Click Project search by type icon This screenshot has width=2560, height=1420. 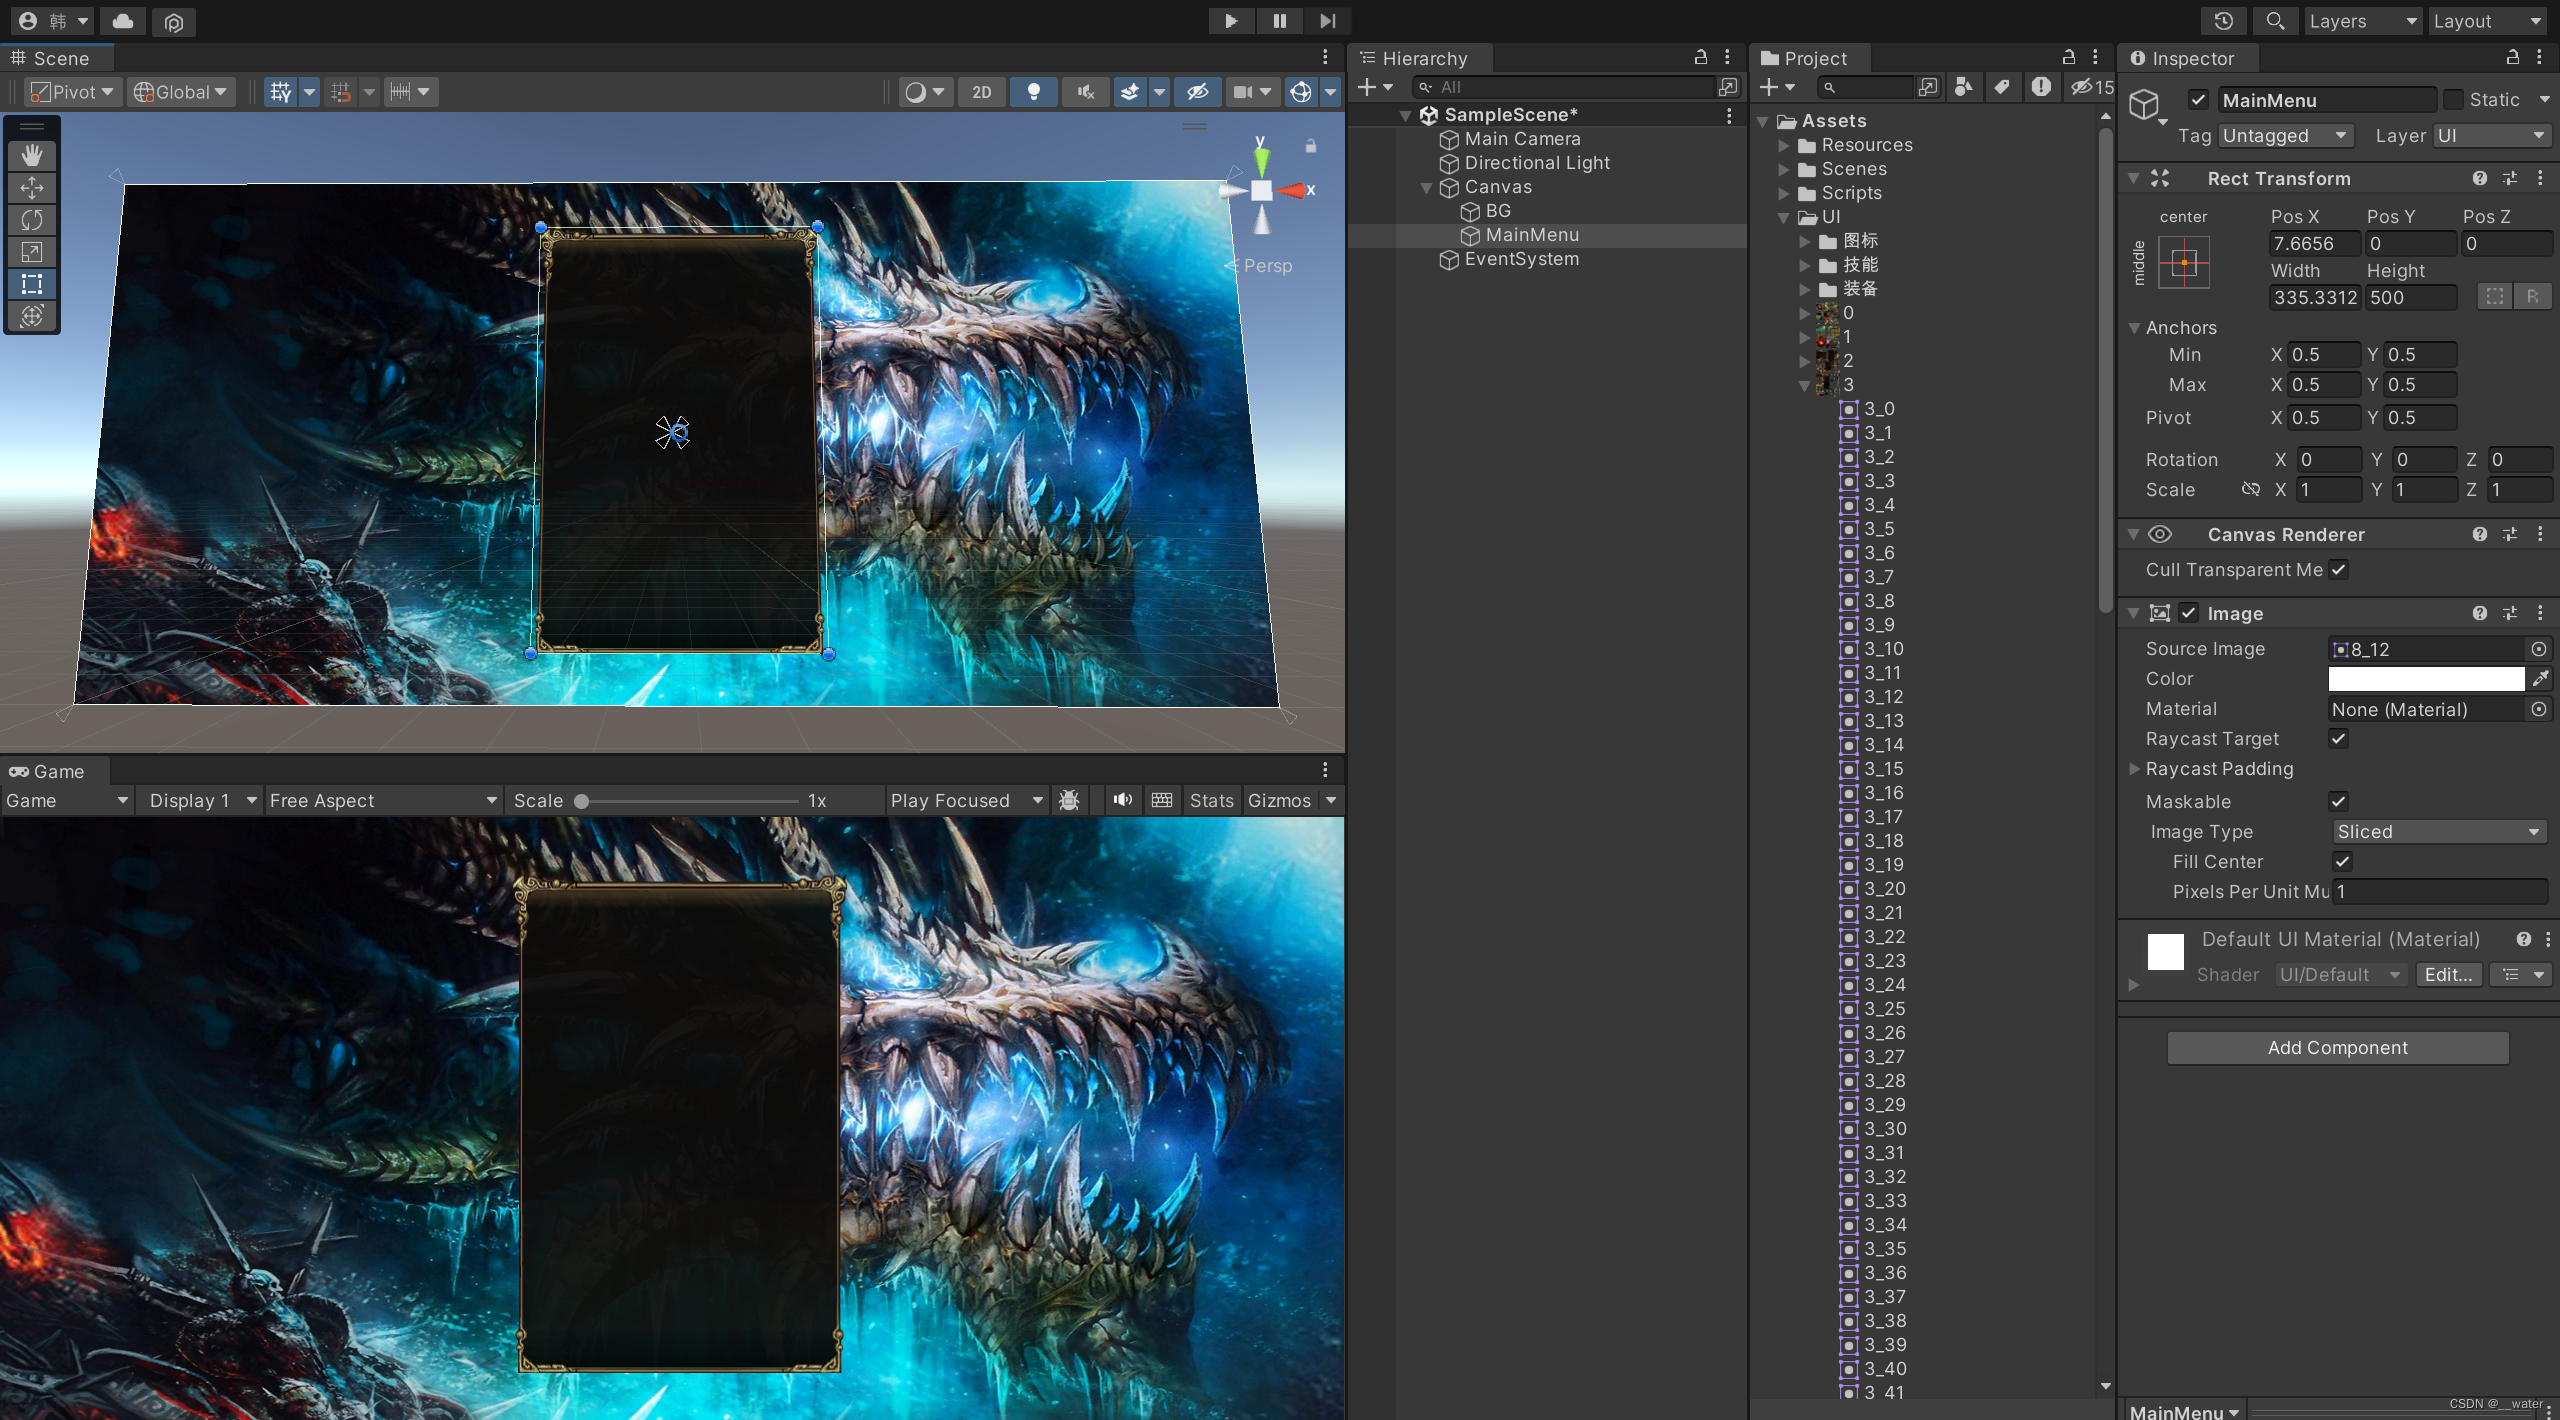tap(1963, 87)
